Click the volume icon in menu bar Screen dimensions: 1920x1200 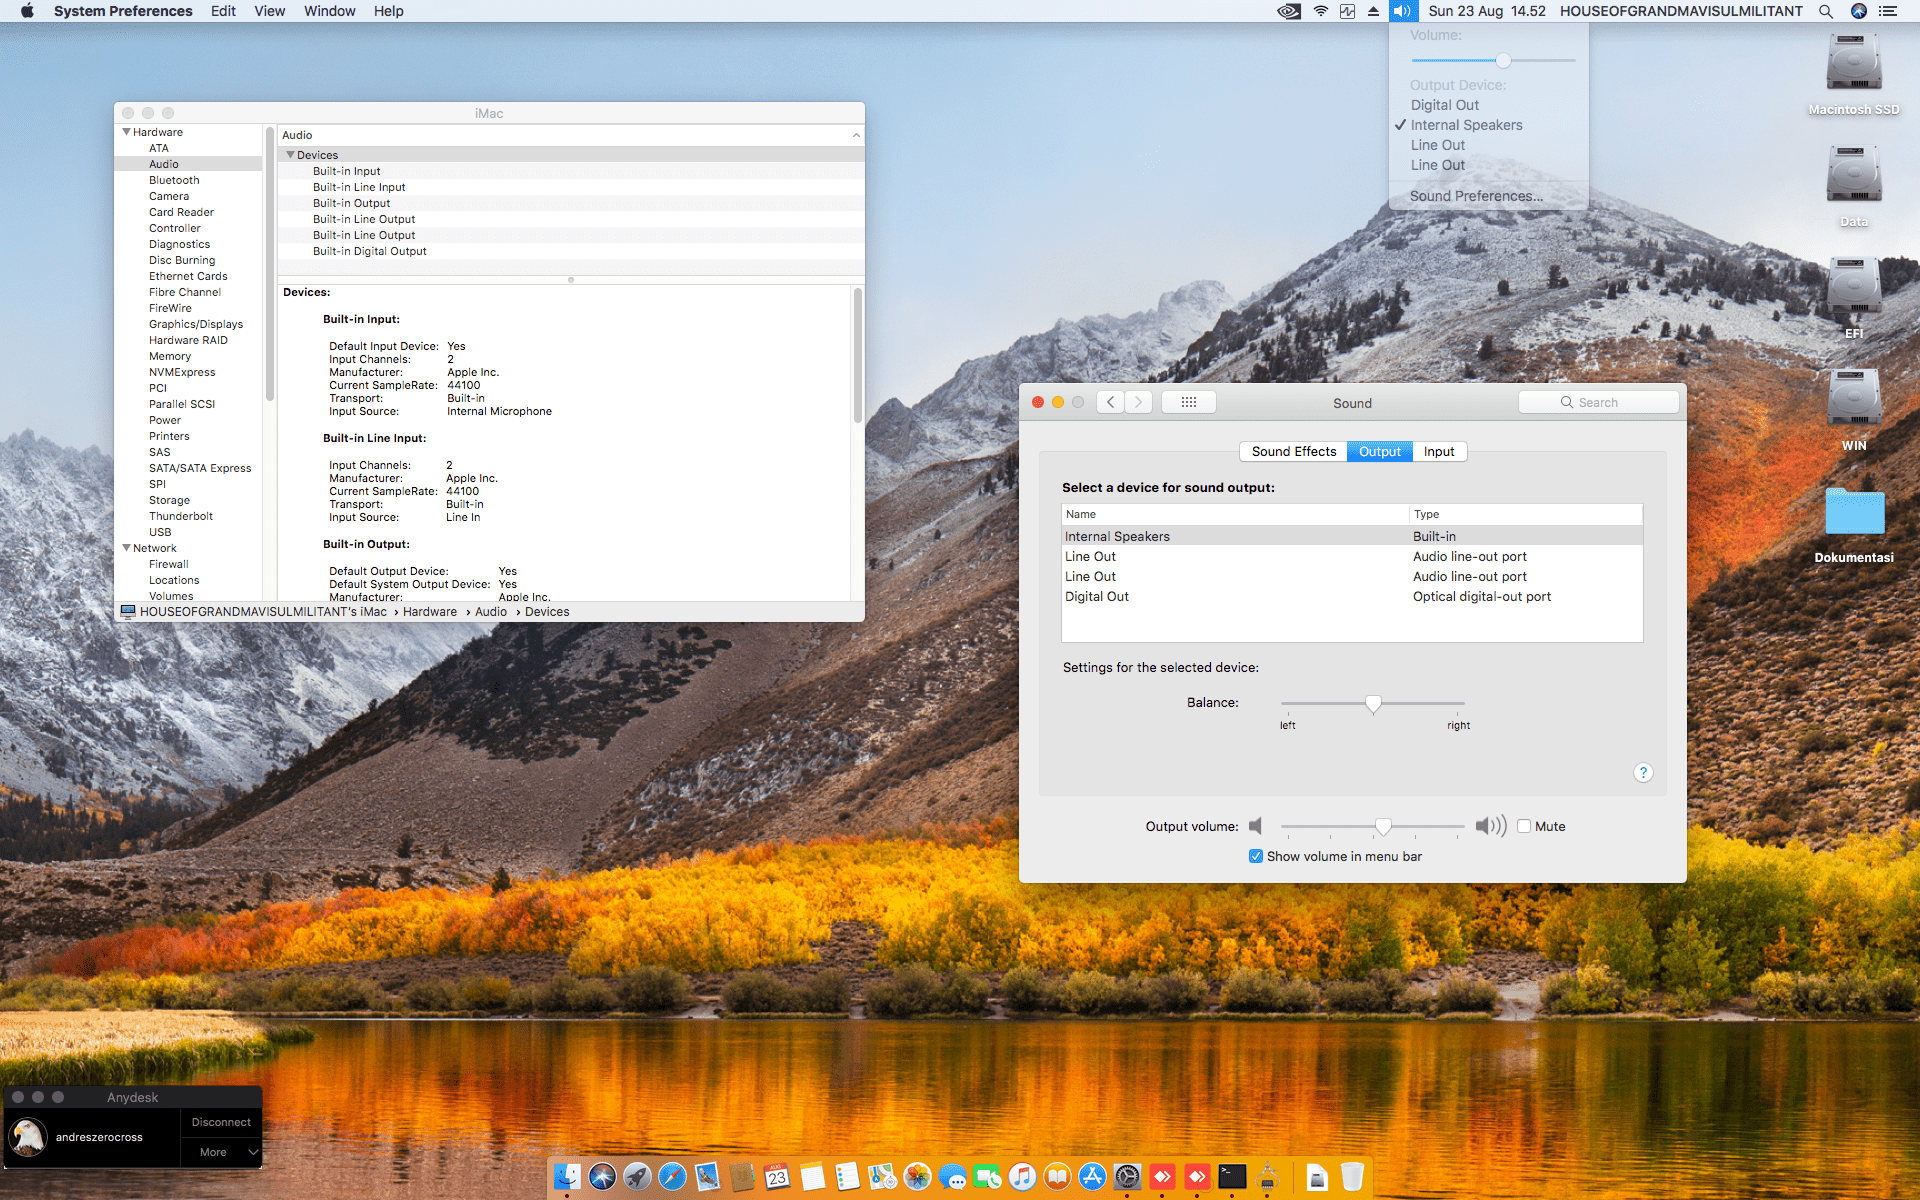click(x=1402, y=11)
